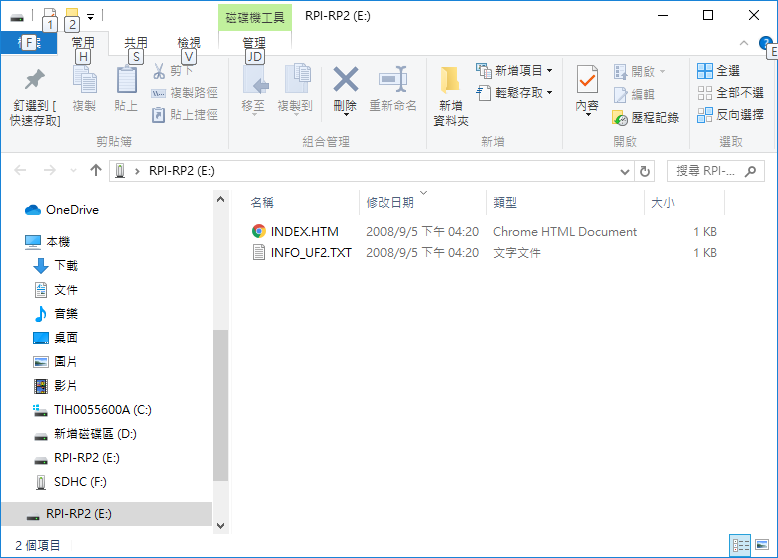778x558 pixels.
Task: Click Paste shortcut (貼上捷徑)
Action: coord(185,115)
